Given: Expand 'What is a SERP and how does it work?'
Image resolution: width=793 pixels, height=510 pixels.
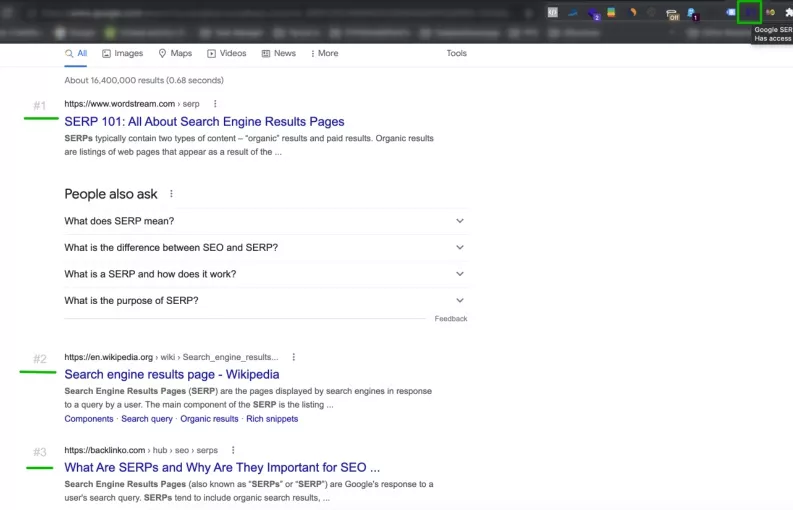Looking at the screenshot, I should pos(265,274).
